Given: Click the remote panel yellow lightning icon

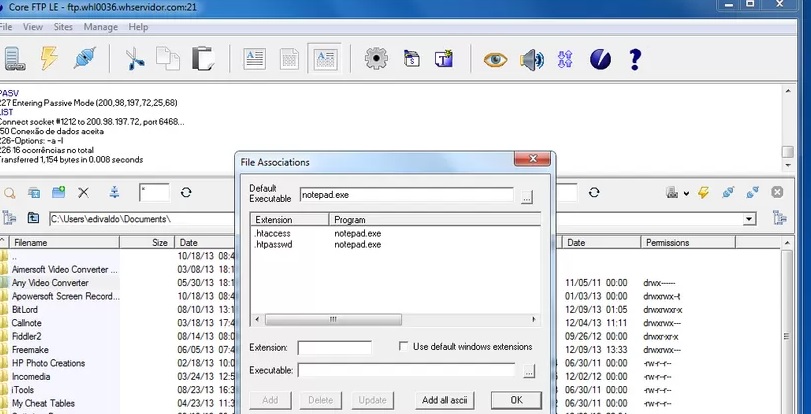Looking at the screenshot, I should tap(703, 193).
